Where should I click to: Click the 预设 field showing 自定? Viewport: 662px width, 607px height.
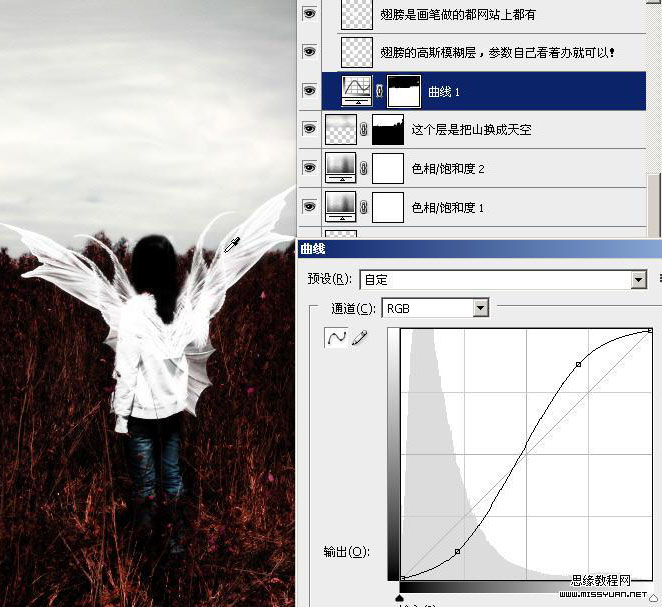502,280
